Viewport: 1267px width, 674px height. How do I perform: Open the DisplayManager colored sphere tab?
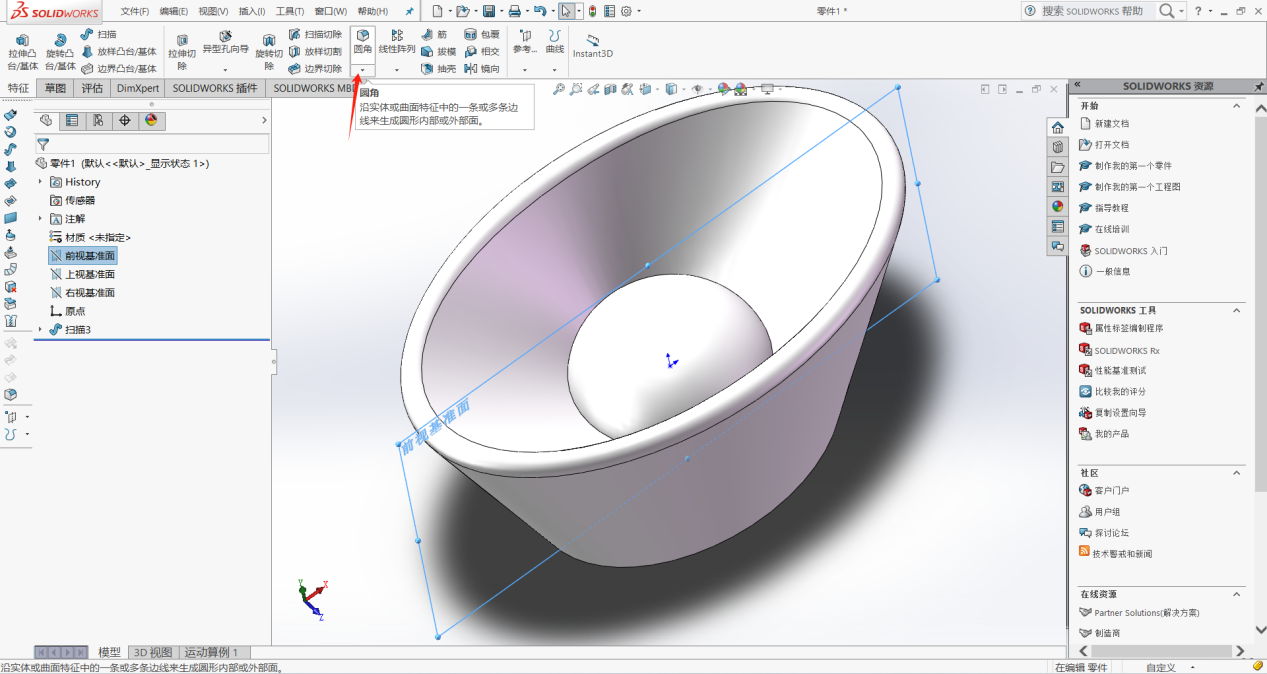[x=151, y=120]
